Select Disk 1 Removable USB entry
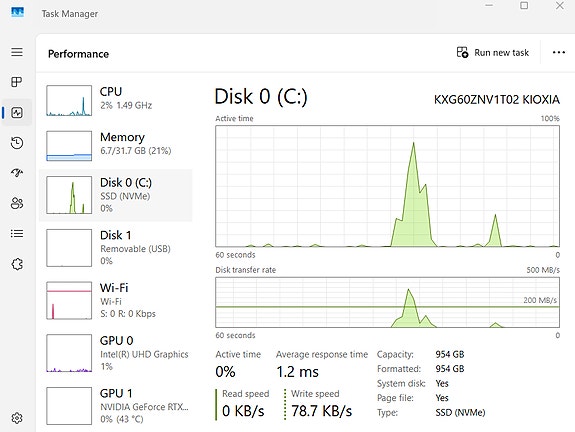 (116, 248)
